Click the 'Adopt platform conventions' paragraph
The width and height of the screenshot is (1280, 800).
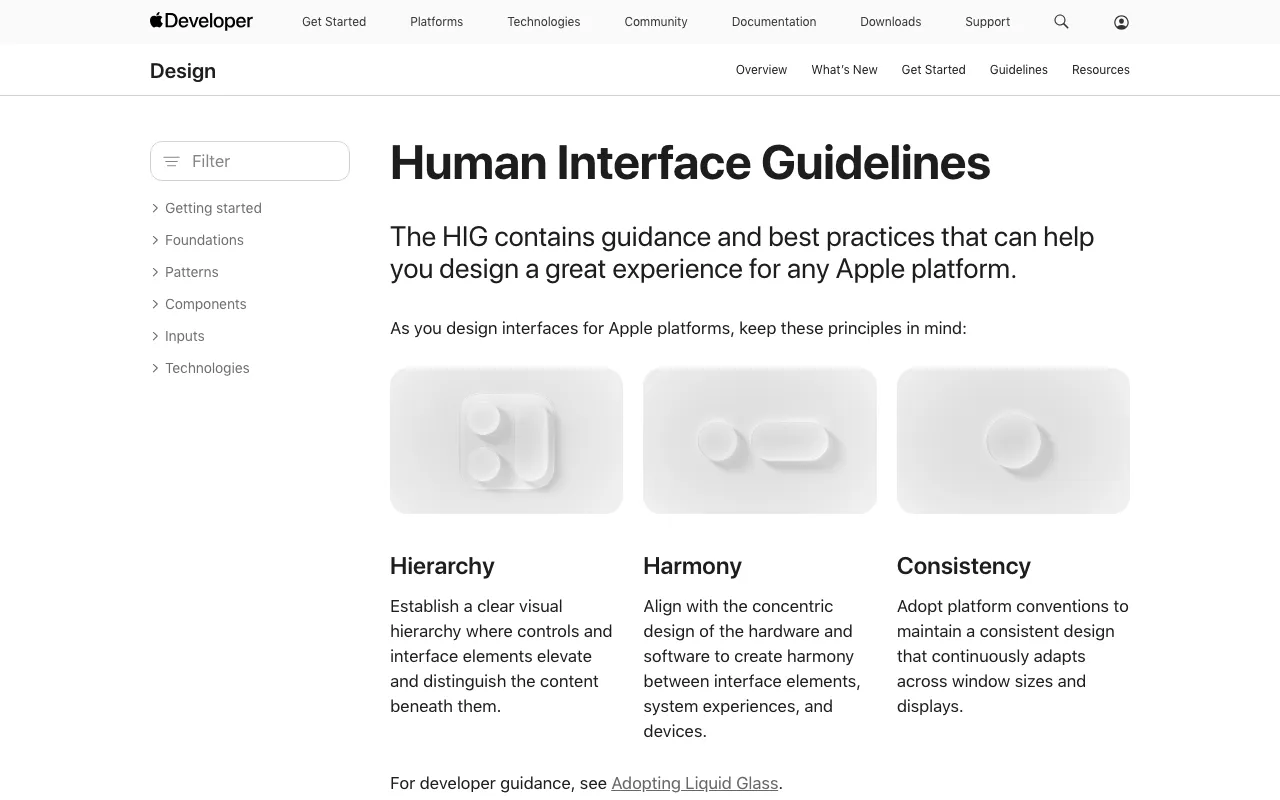click(1012, 656)
